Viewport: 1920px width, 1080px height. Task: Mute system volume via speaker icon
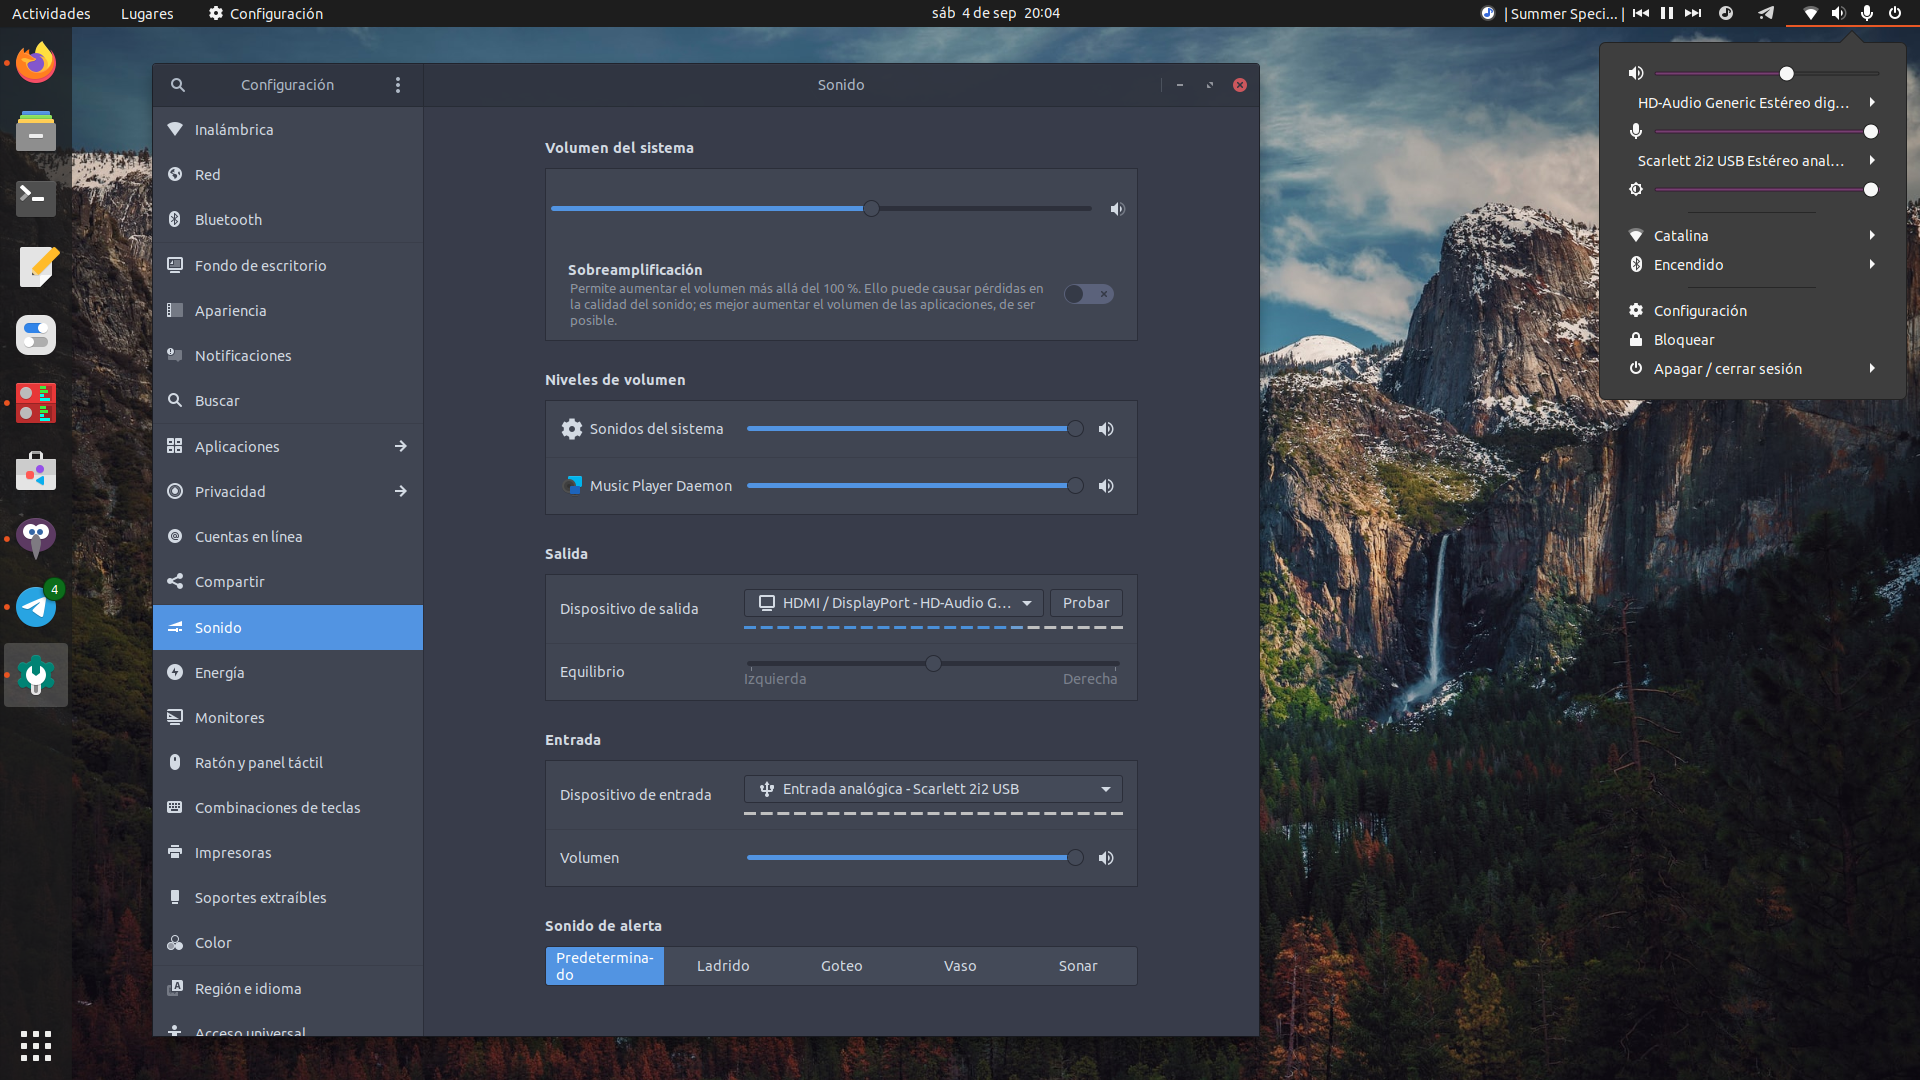1117,209
